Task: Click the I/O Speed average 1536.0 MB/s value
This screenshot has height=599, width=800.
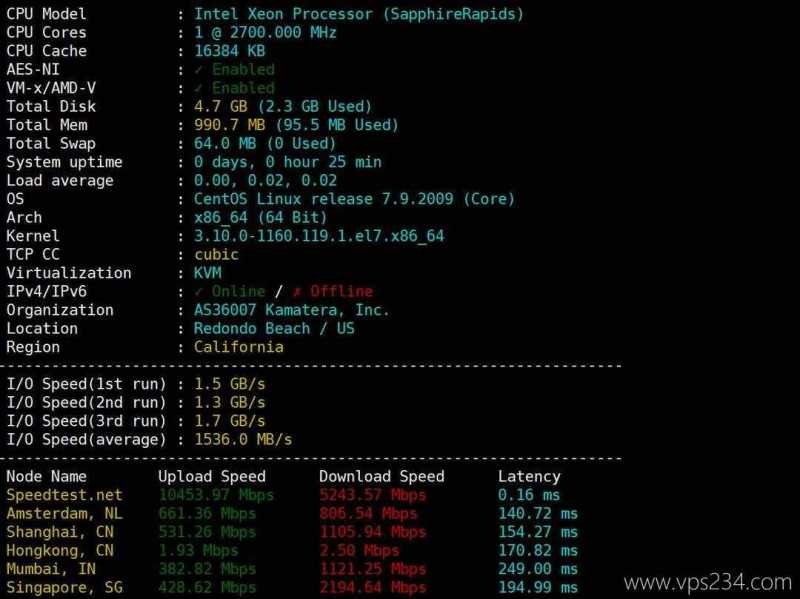Action: click(243, 439)
